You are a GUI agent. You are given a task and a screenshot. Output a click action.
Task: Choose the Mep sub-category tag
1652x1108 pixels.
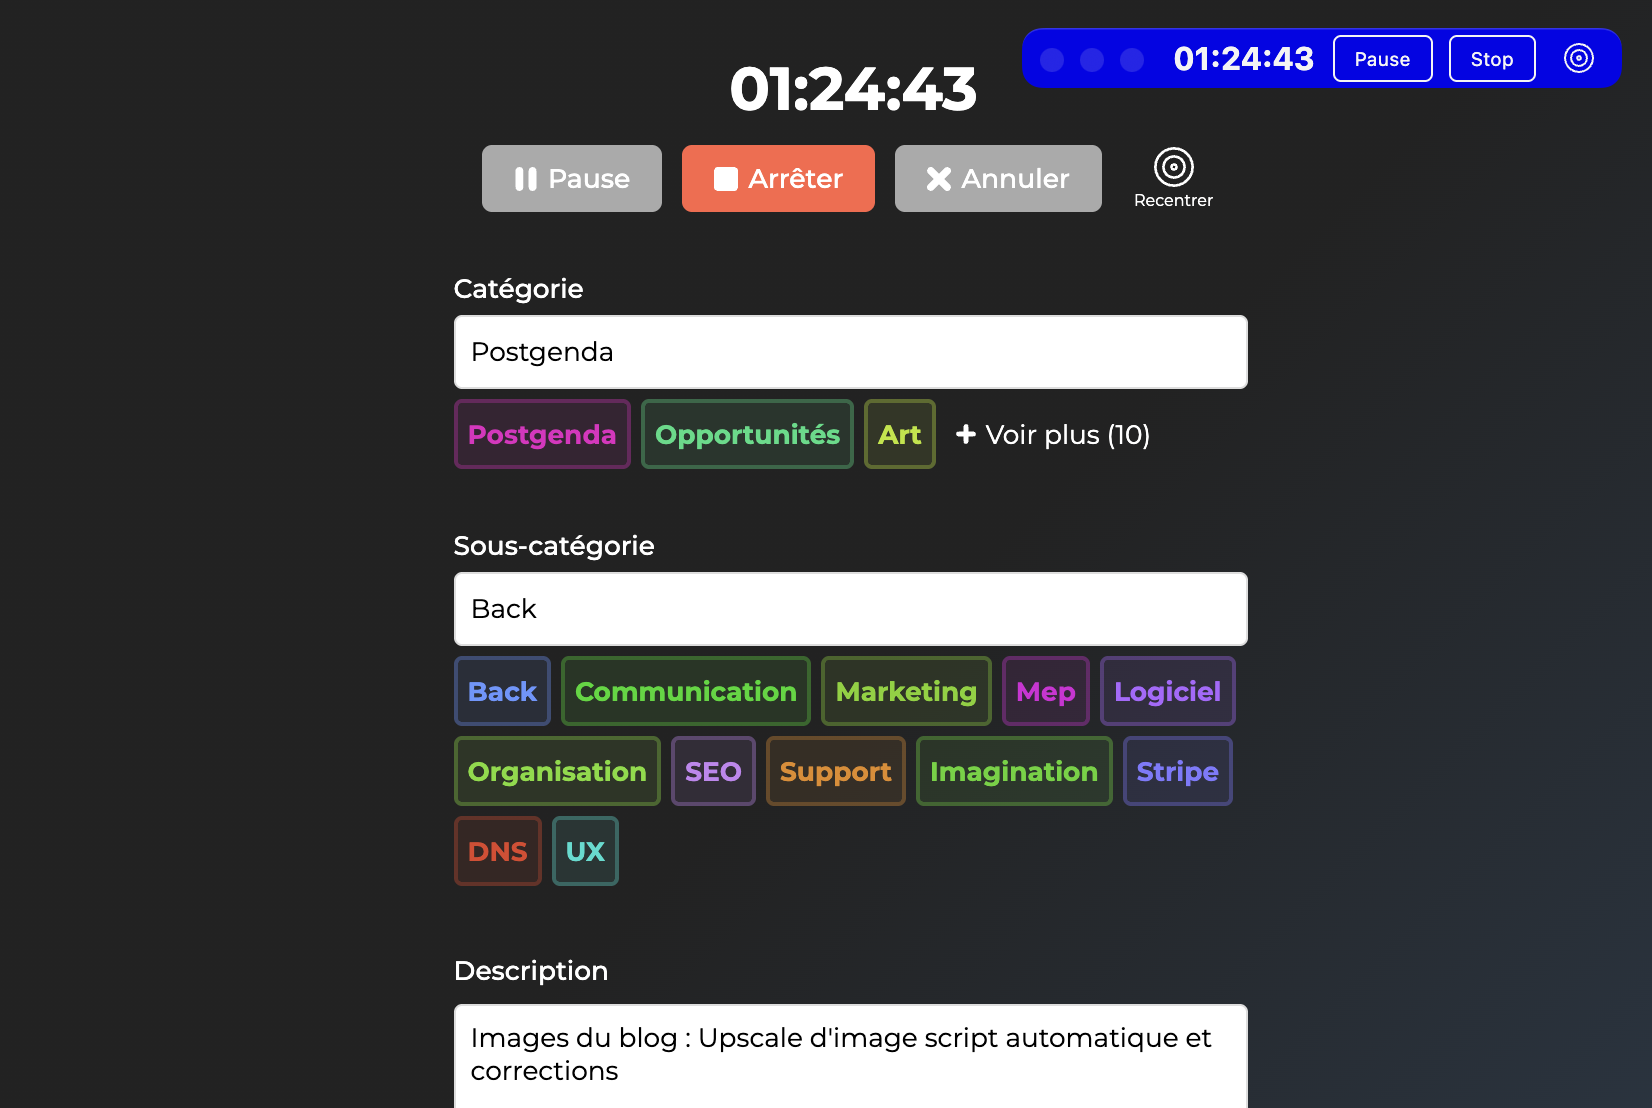point(1045,691)
